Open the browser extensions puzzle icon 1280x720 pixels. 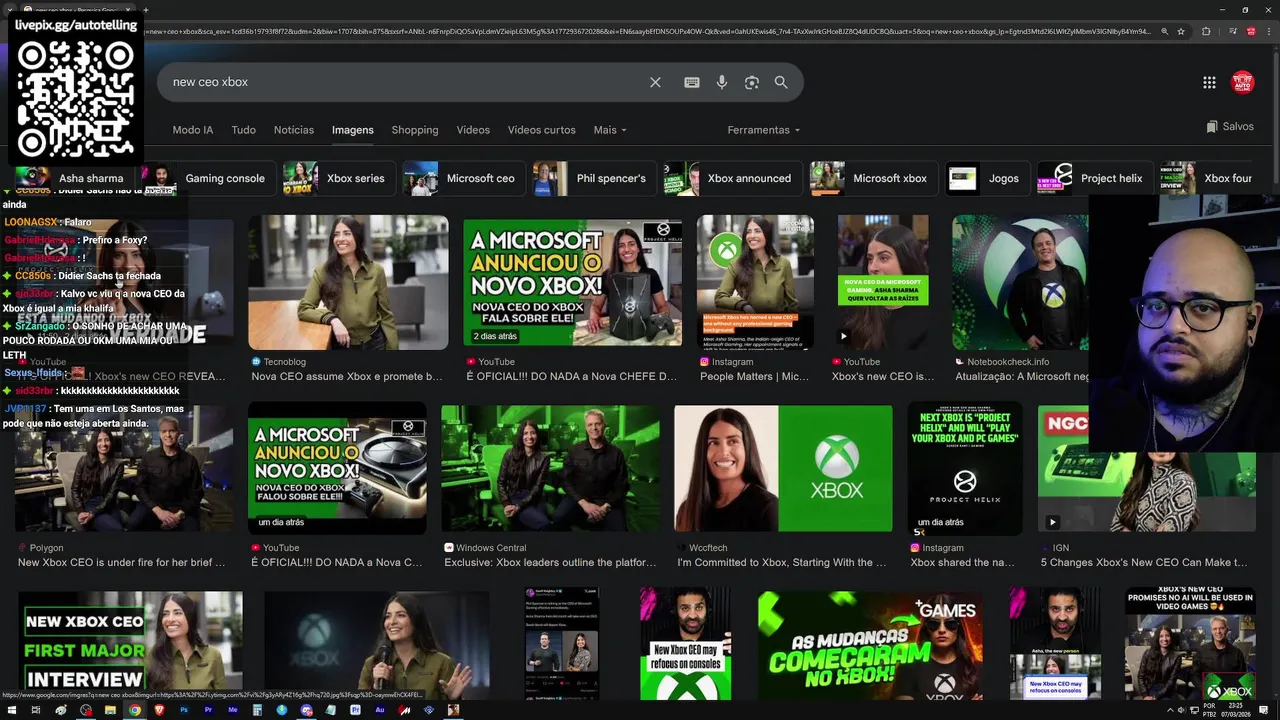point(1206,31)
